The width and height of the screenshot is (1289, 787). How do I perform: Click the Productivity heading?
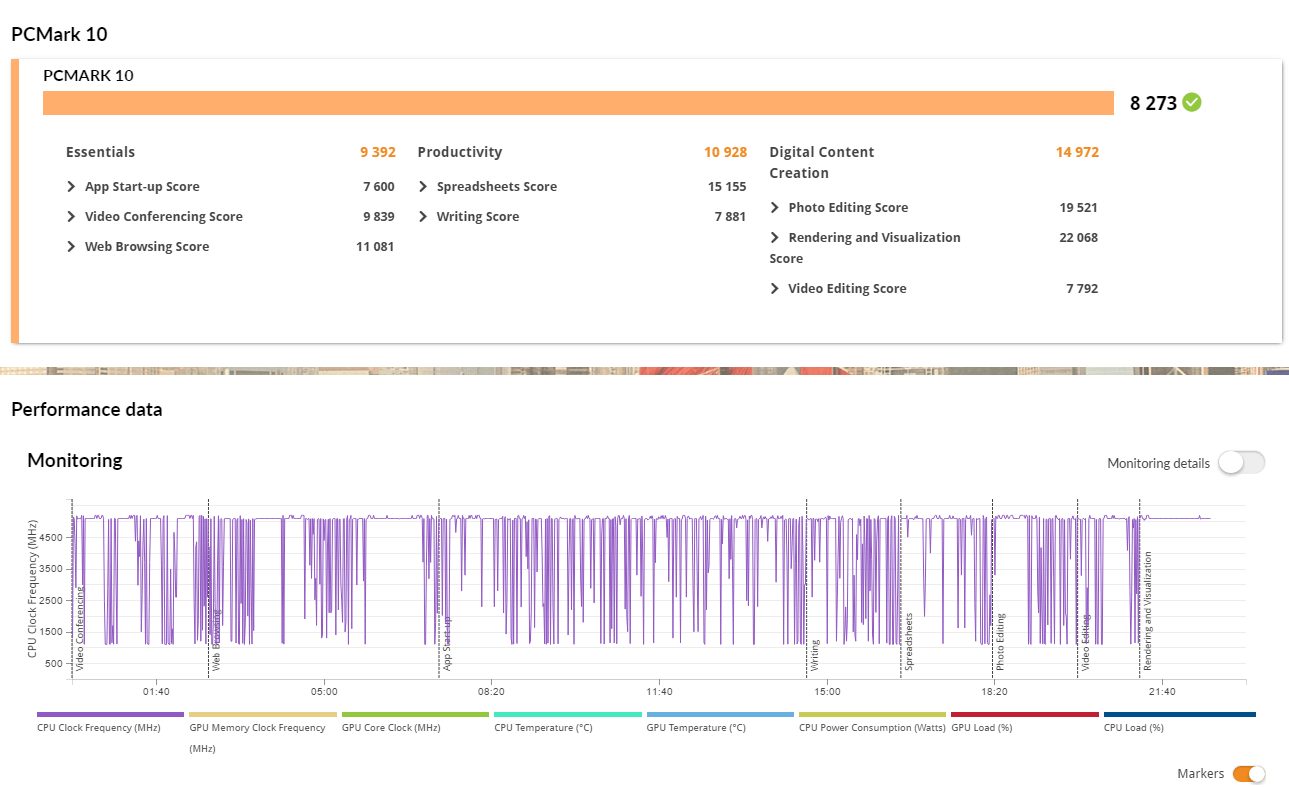460,153
